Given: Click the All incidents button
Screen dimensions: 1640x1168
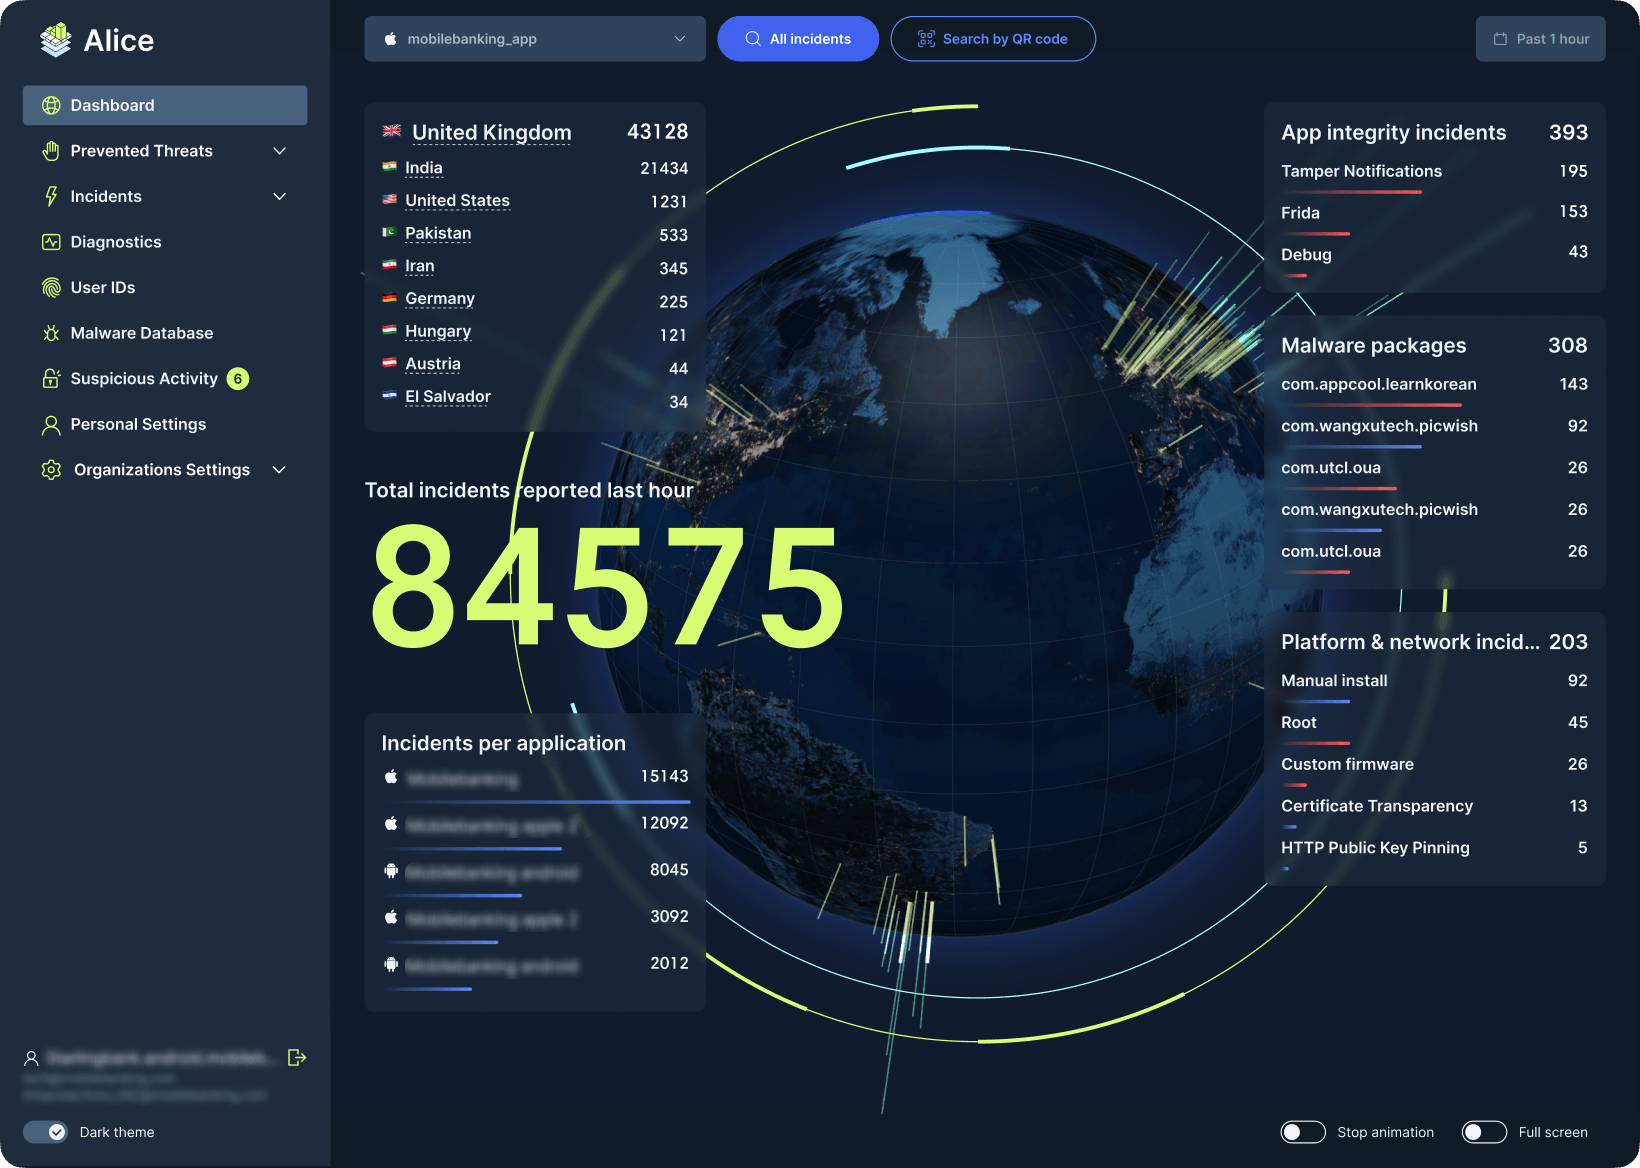Looking at the screenshot, I should click(x=798, y=39).
